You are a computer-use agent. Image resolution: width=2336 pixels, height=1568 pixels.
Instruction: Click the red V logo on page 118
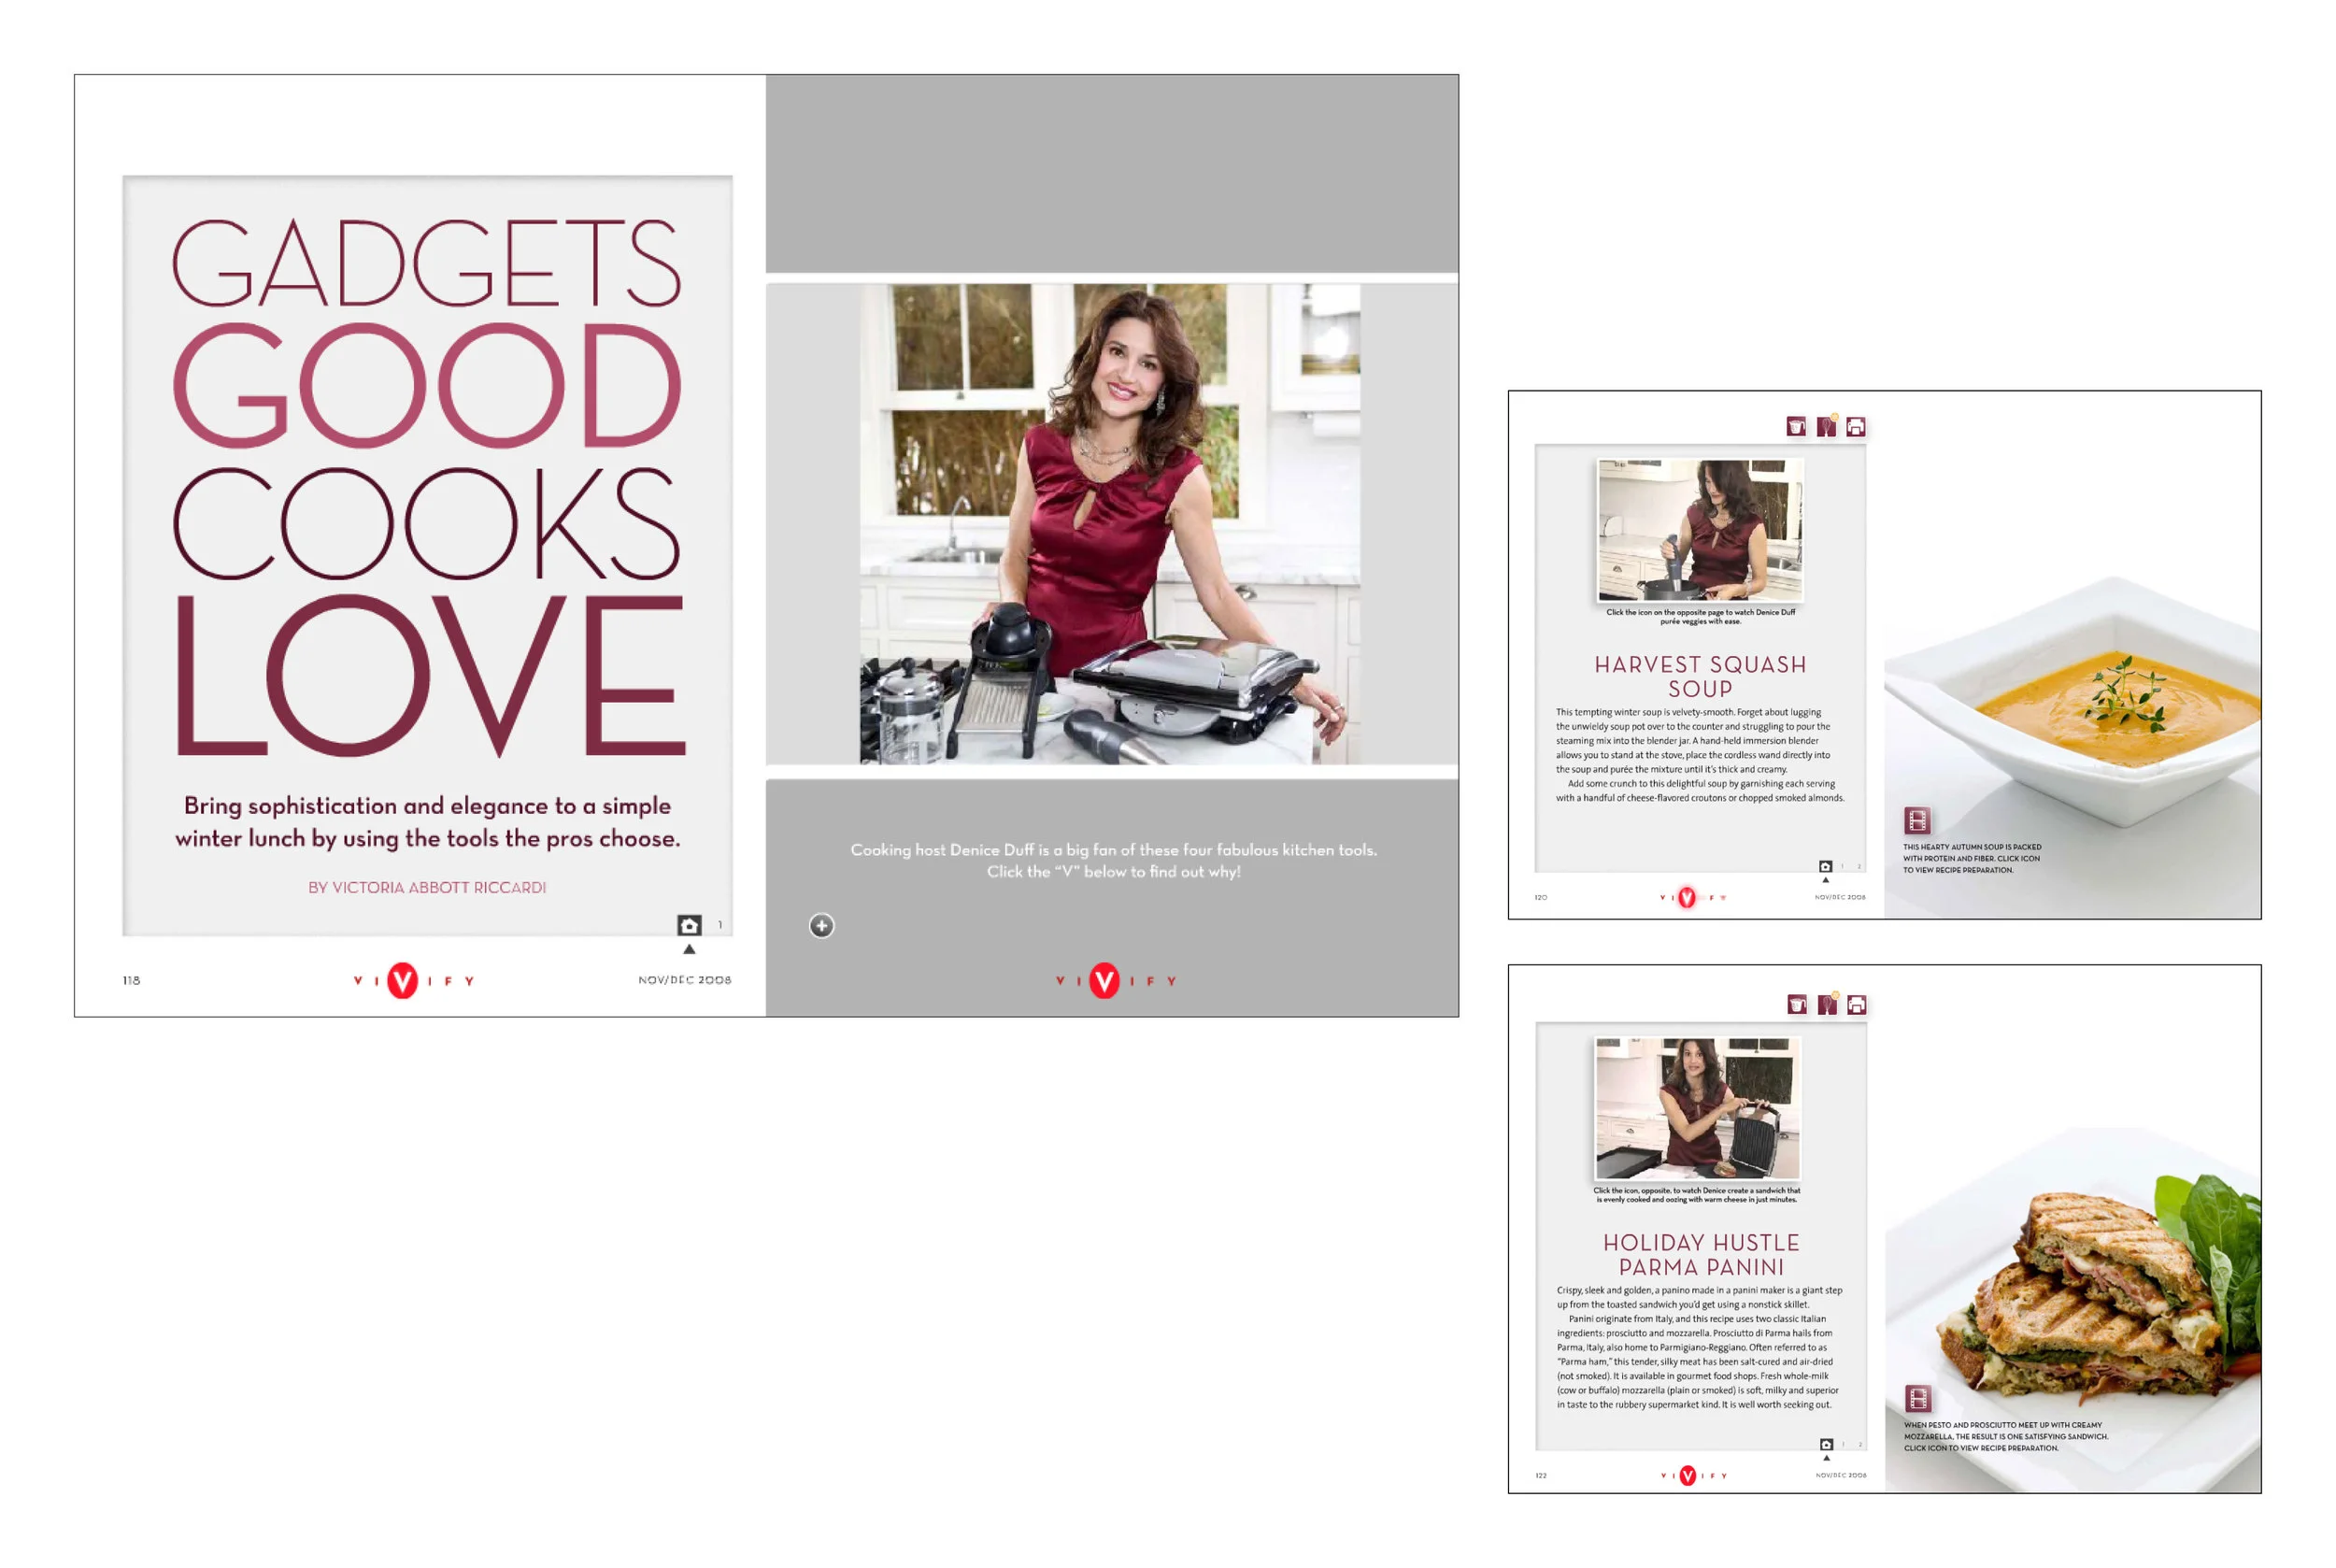tap(402, 981)
